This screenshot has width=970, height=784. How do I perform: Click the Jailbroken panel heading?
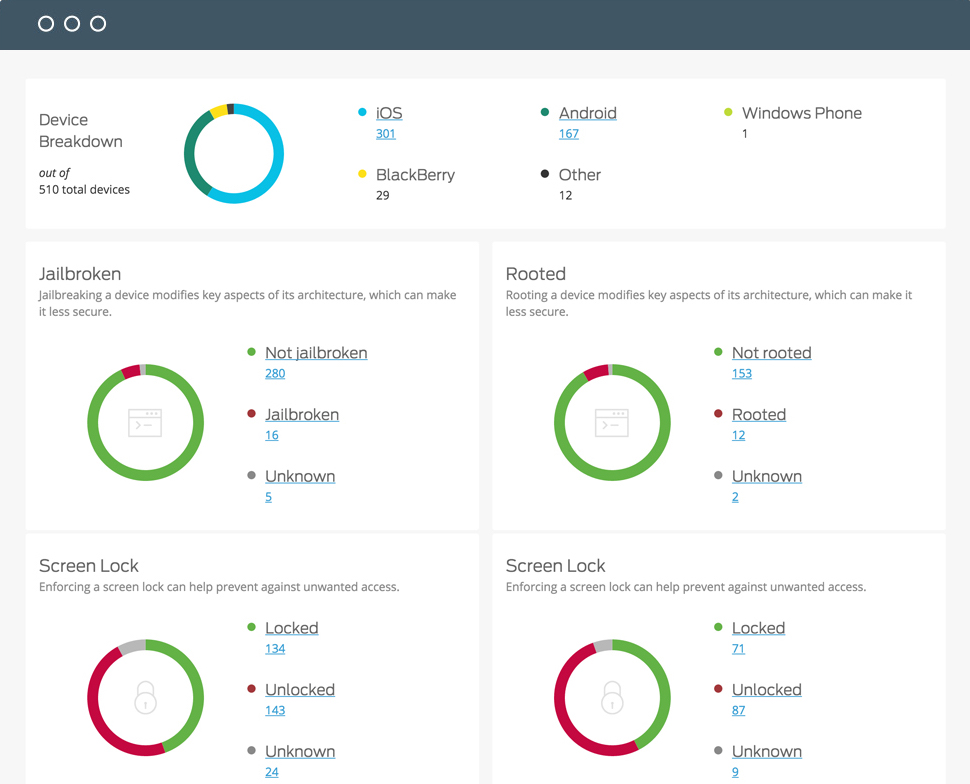point(80,274)
